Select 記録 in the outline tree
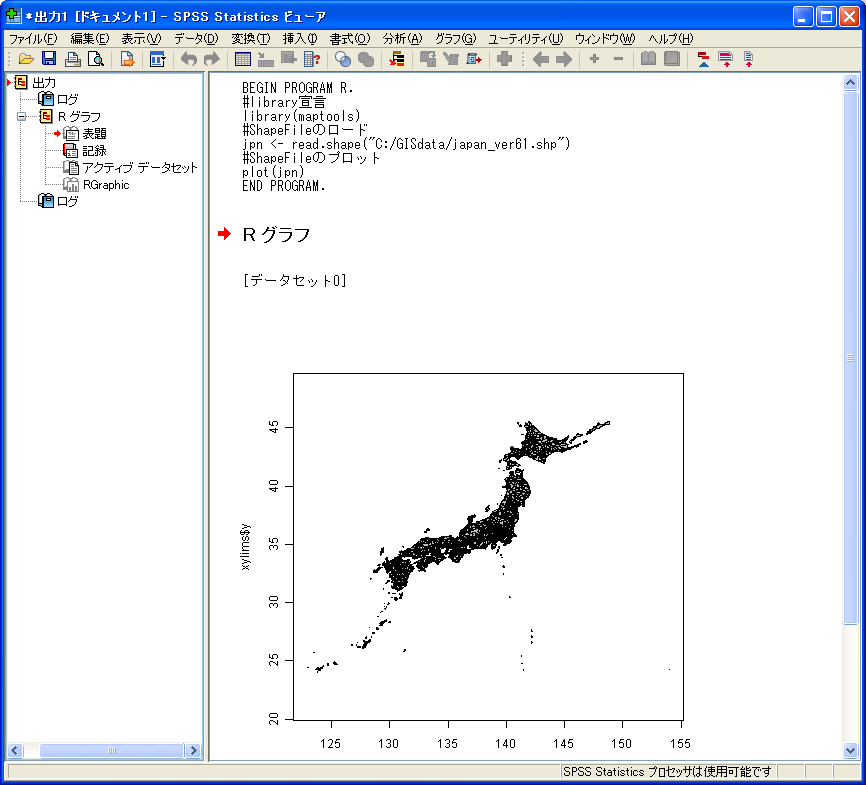The width and height of the screenshot is (866, 785). (x=94, y=150)
